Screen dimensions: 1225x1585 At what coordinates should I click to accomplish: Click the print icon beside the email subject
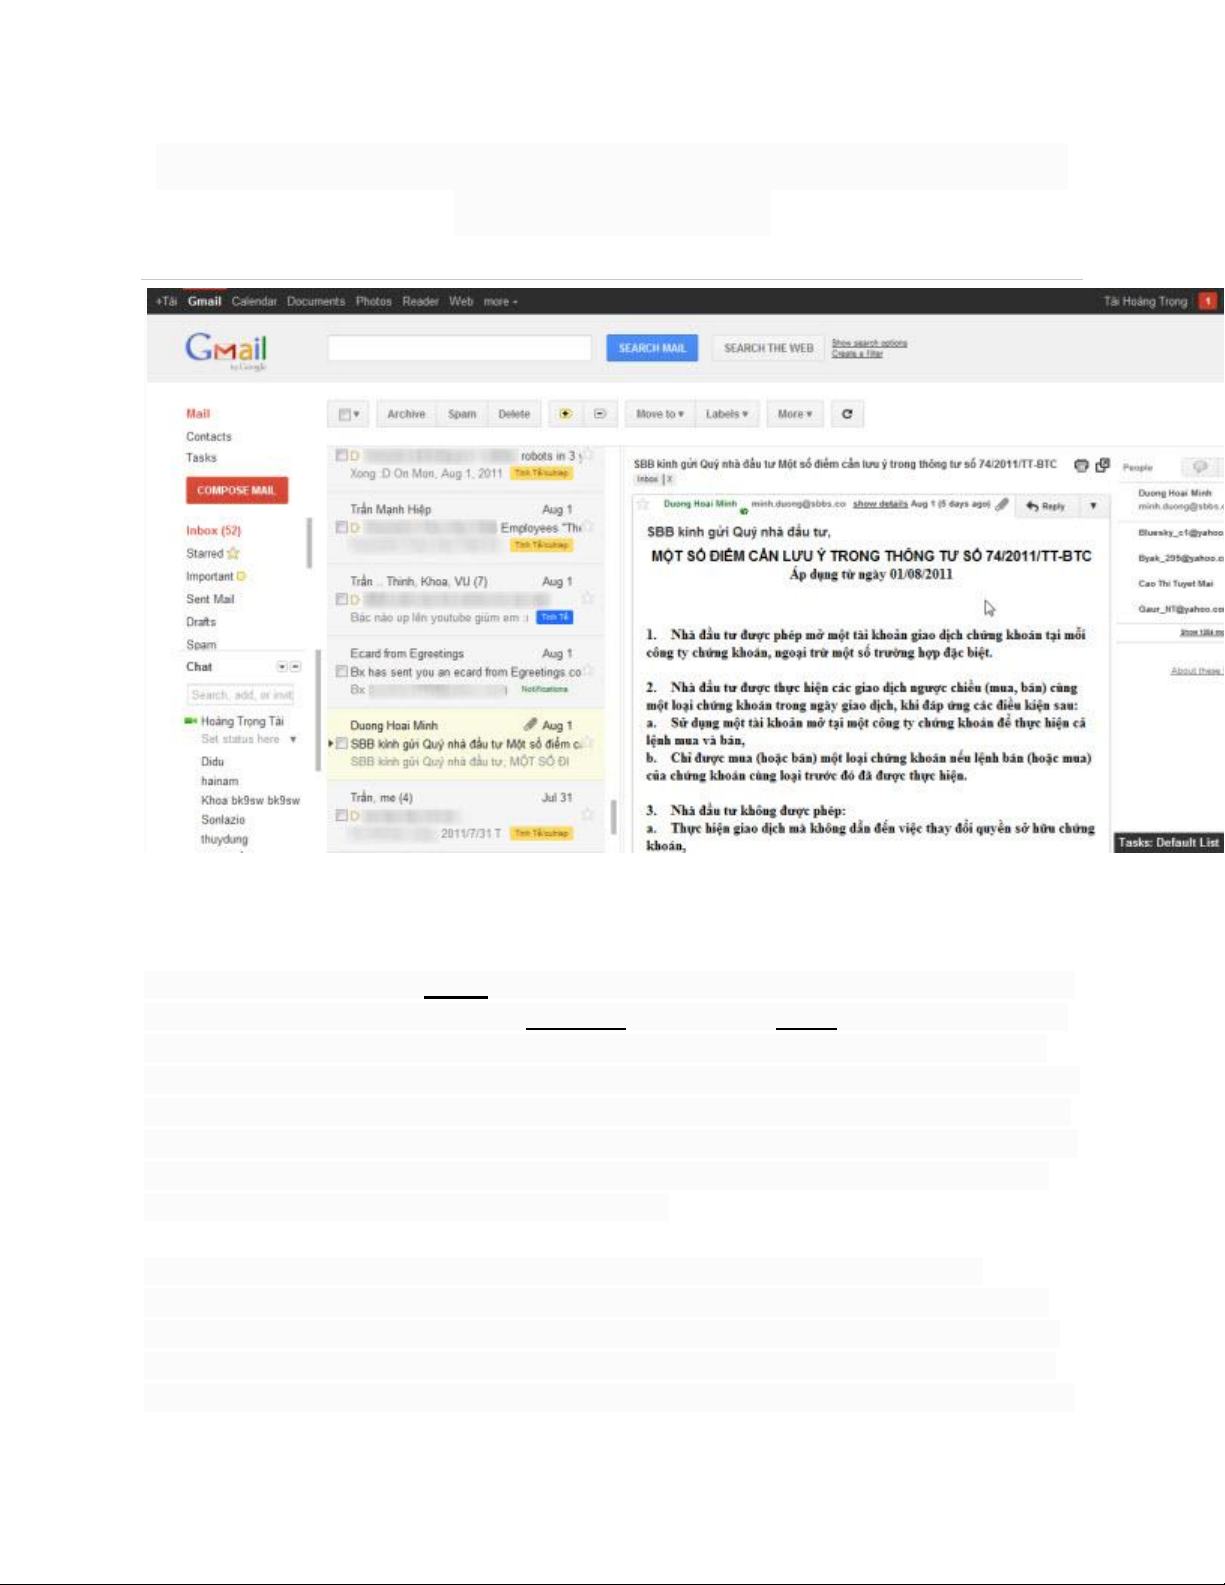click(x=1081, y=465)
